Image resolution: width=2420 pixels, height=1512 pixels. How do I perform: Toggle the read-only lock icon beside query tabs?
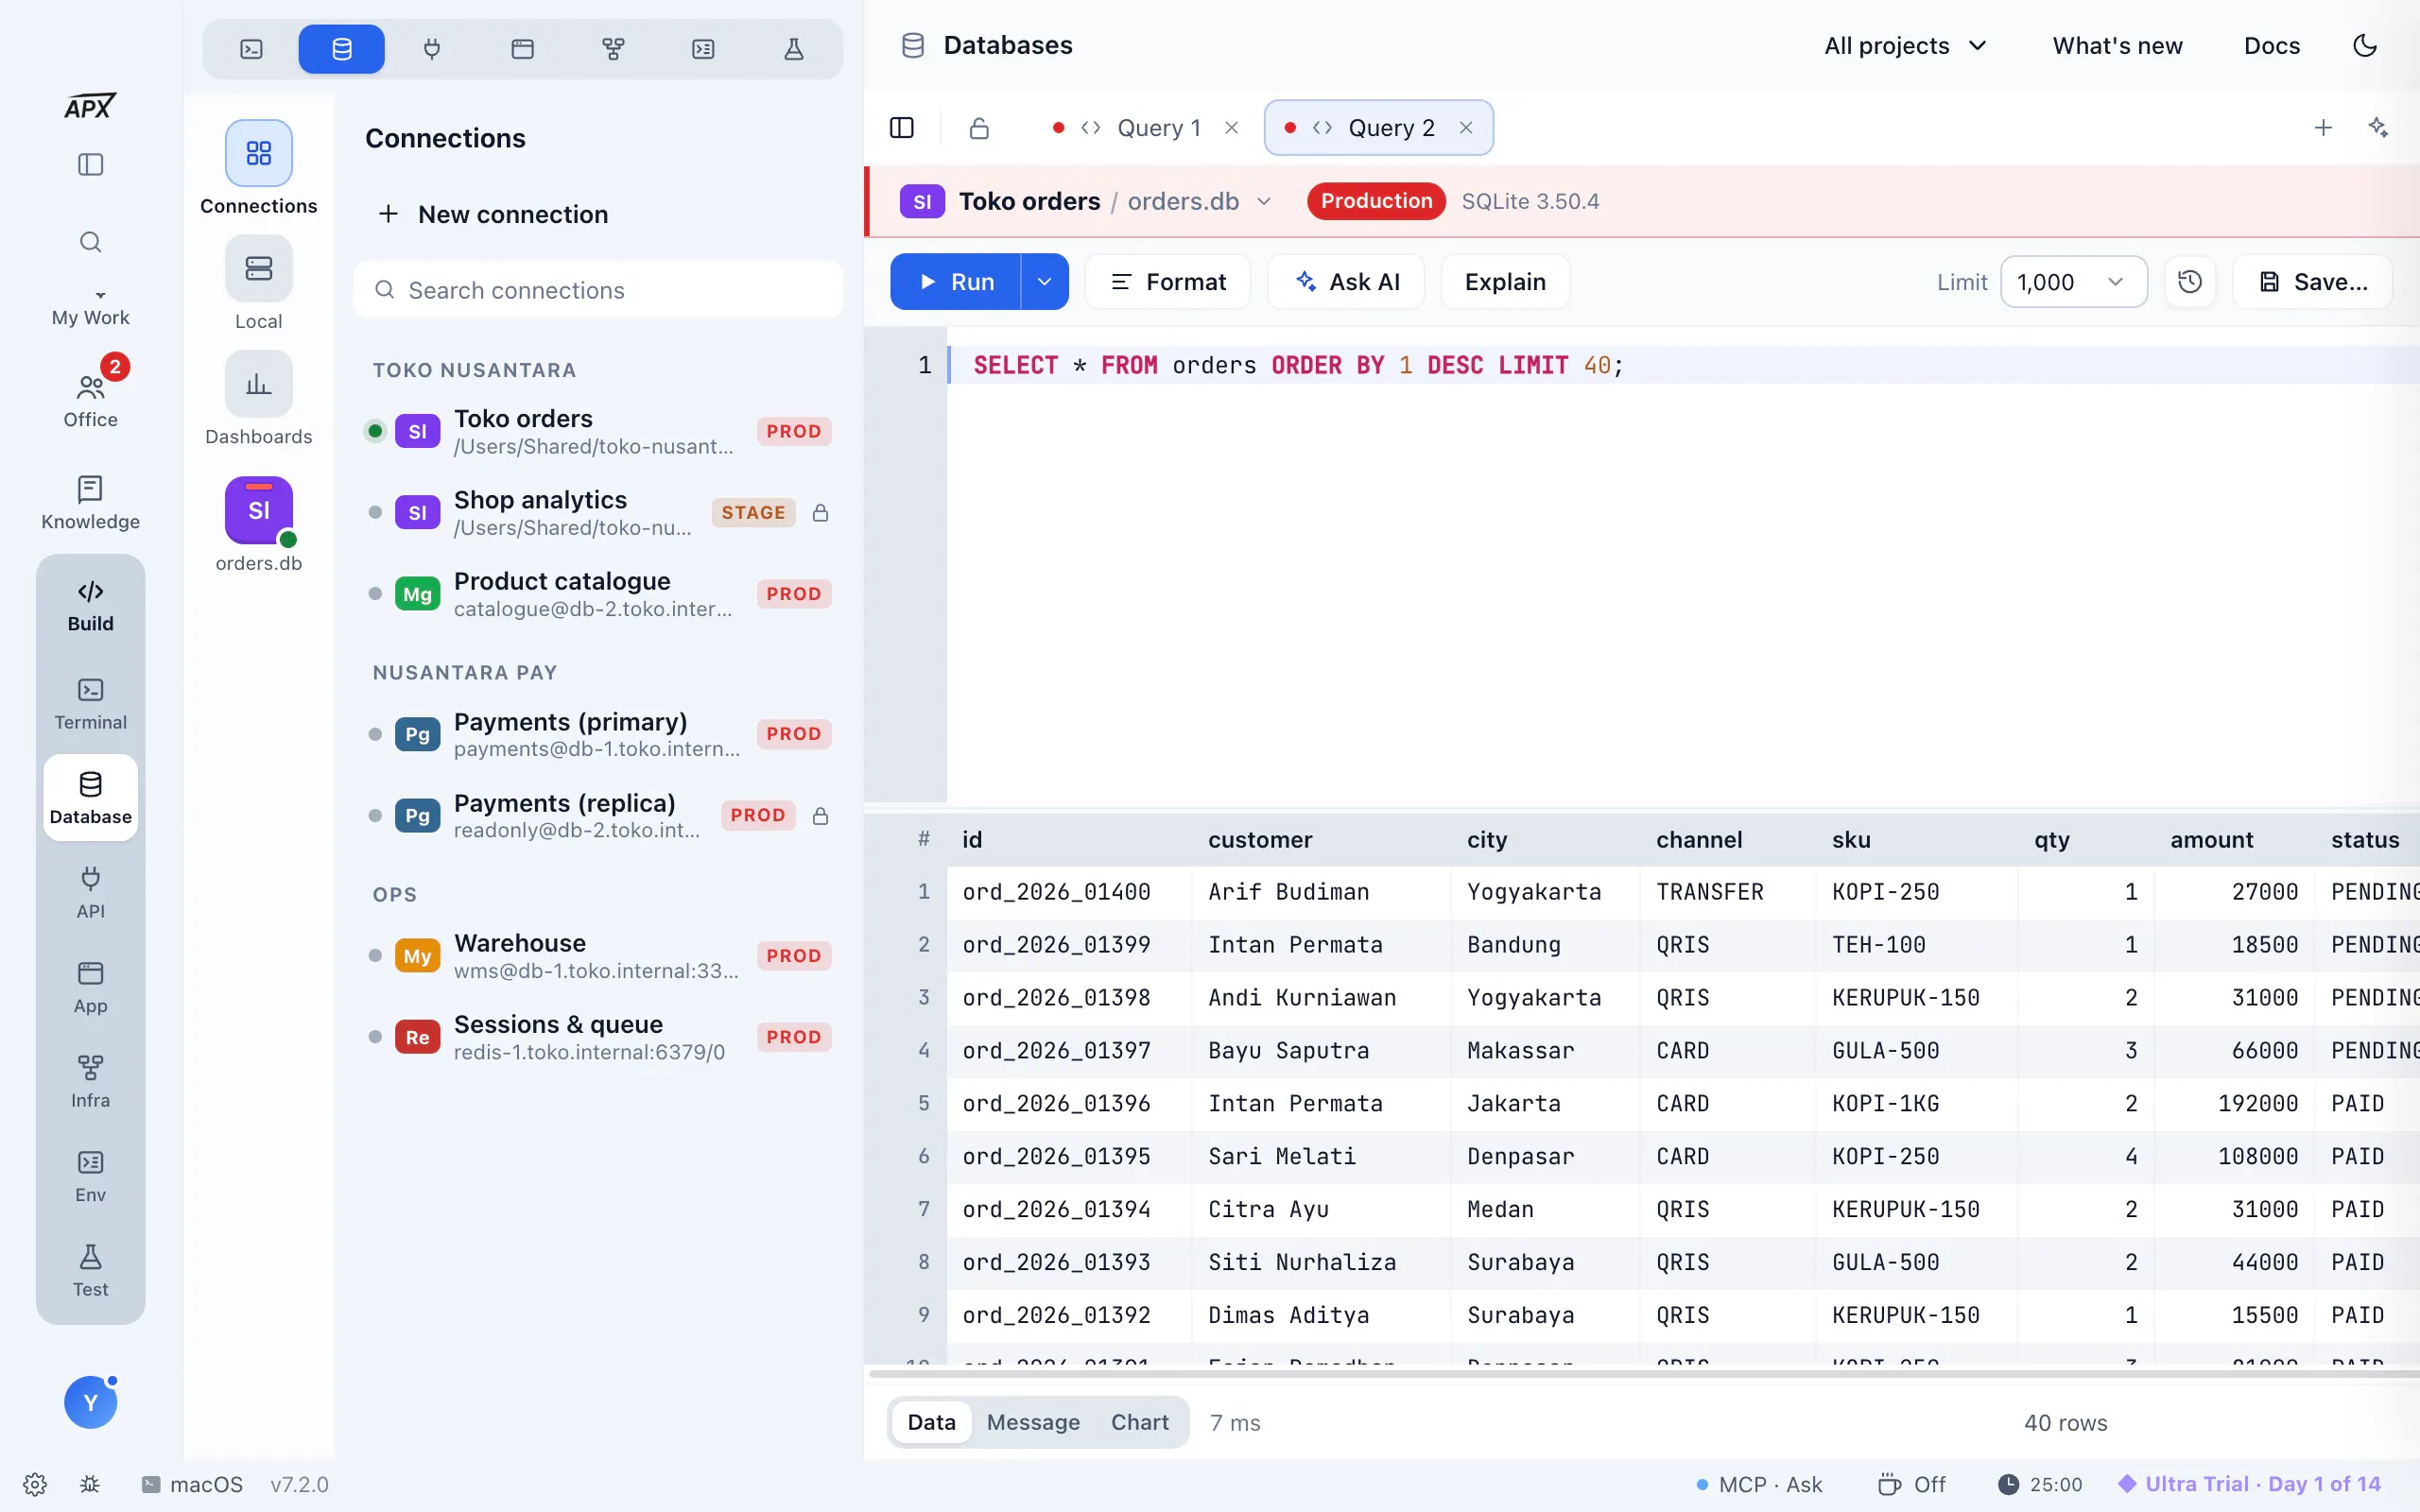pyautogui.click(x=979, y=128)
